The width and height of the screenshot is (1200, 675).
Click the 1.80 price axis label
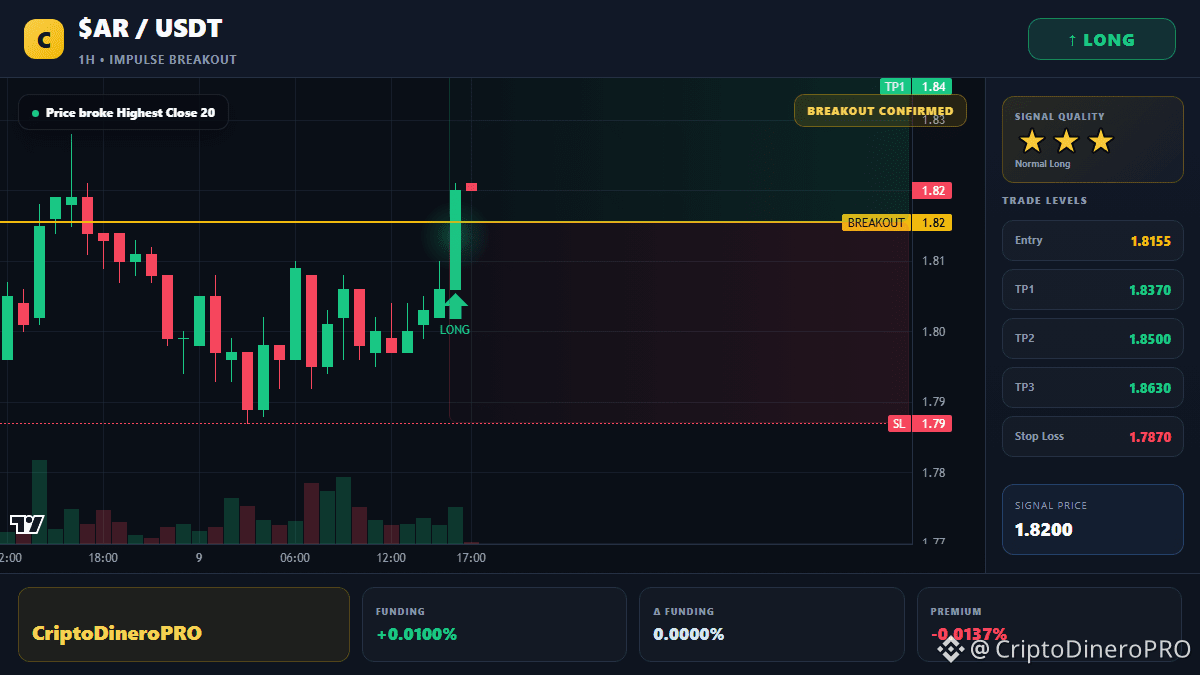click(933, 332)
